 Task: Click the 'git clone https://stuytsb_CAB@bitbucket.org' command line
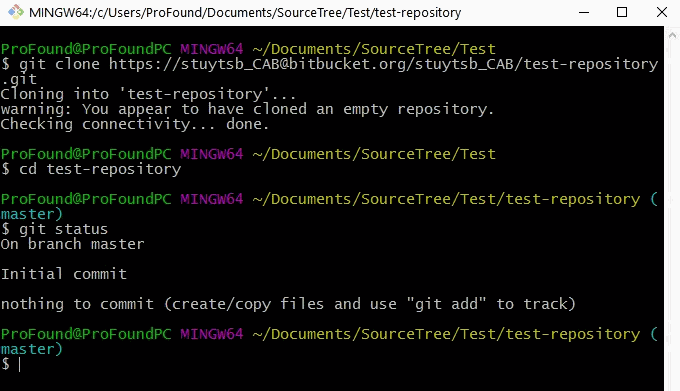point(330,64)
